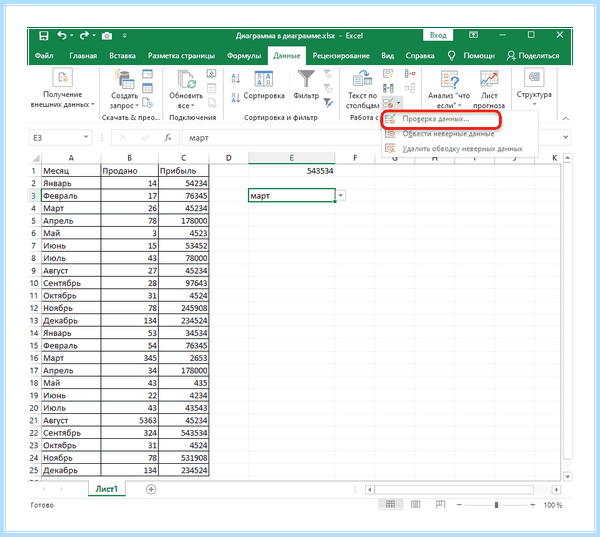The height and width of the screenshot is (537, 600).
Task: Click the vertical scrollbar down arrow
Action: 567,477
